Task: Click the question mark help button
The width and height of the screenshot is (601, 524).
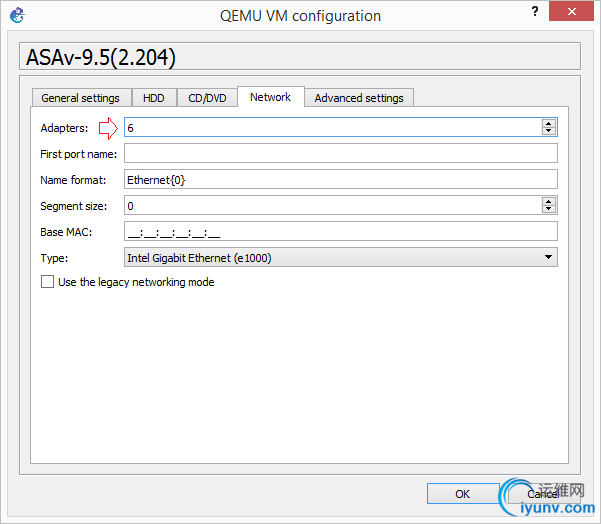Action: (535, 11)
